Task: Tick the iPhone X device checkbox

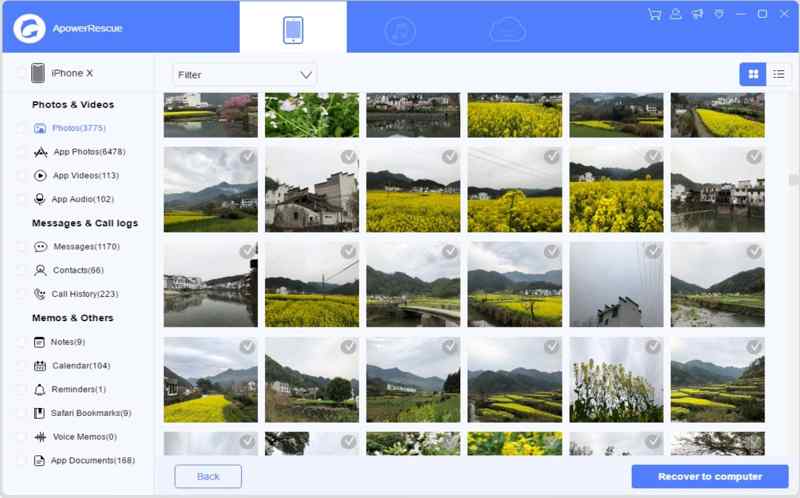Action: 21,73
